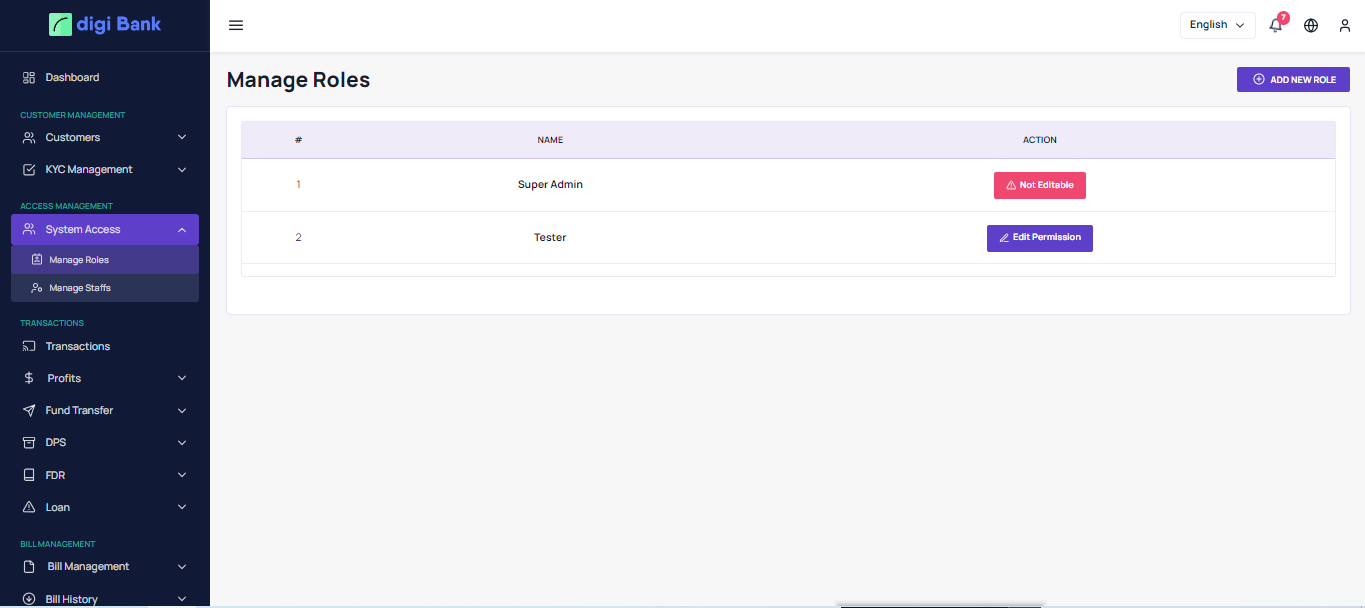Click the DPS archive box icon
Viewport: 1365px width, 608px height.
coord(29,442)
